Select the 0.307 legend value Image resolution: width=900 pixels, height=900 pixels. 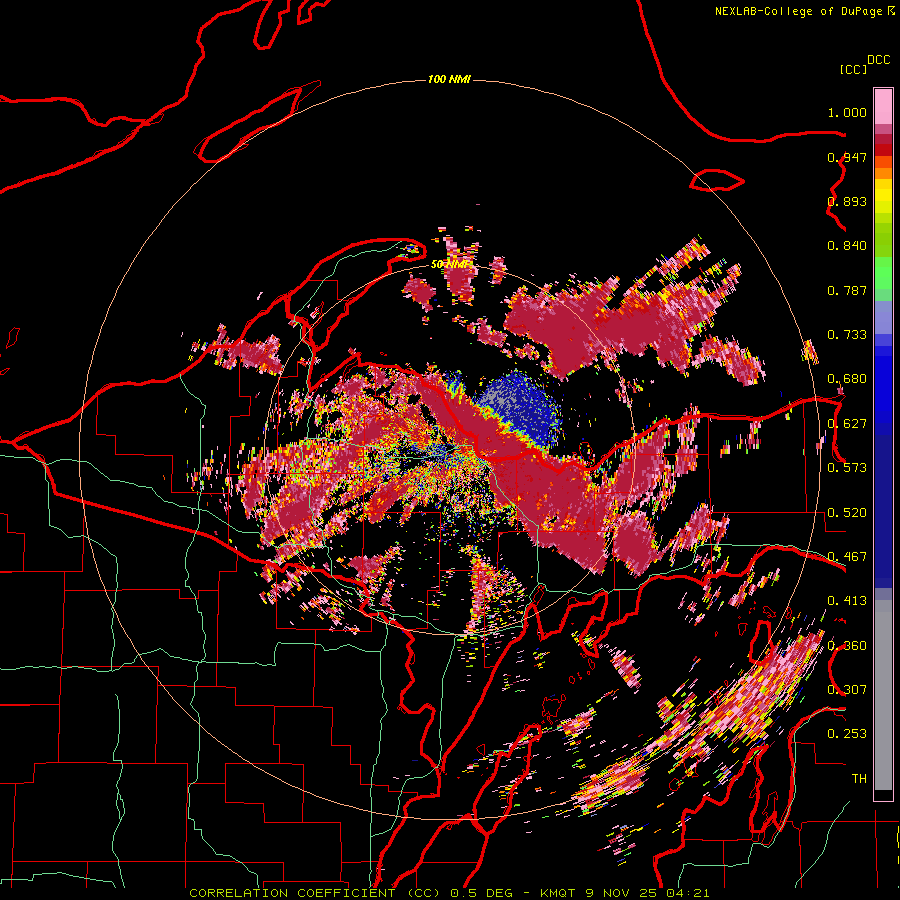coord(847,690)
